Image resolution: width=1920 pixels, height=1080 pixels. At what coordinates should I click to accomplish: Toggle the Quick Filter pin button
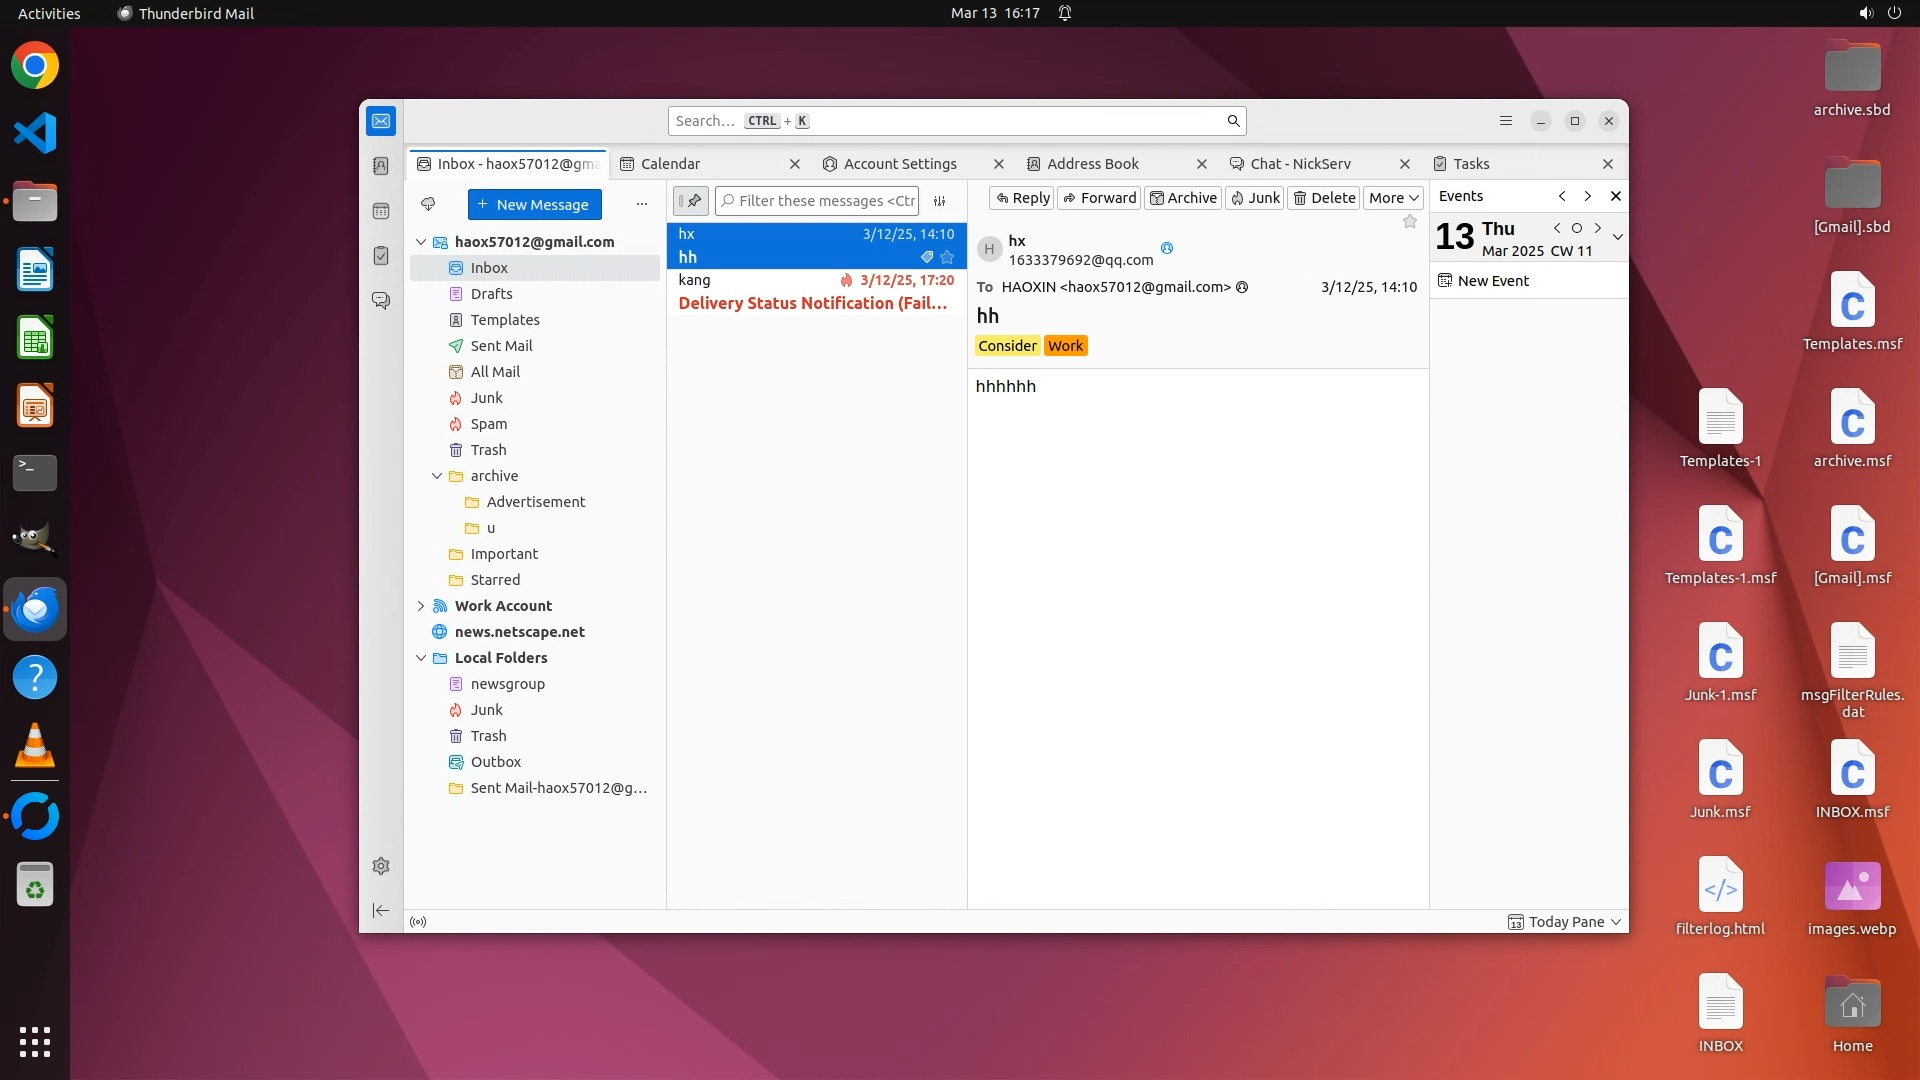pyautogui.click(x=691, y=201)
